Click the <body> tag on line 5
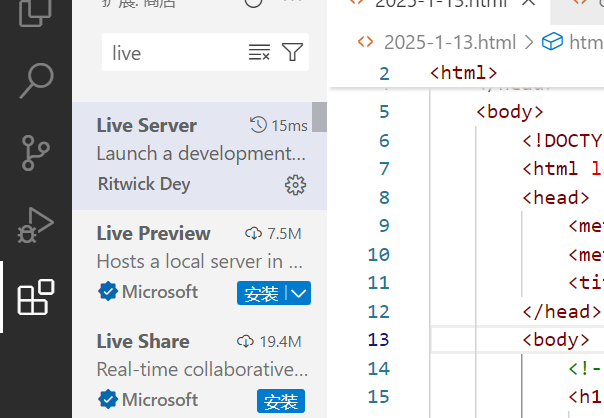The height and width of the screenshot is (418, 604). (510, 112)
